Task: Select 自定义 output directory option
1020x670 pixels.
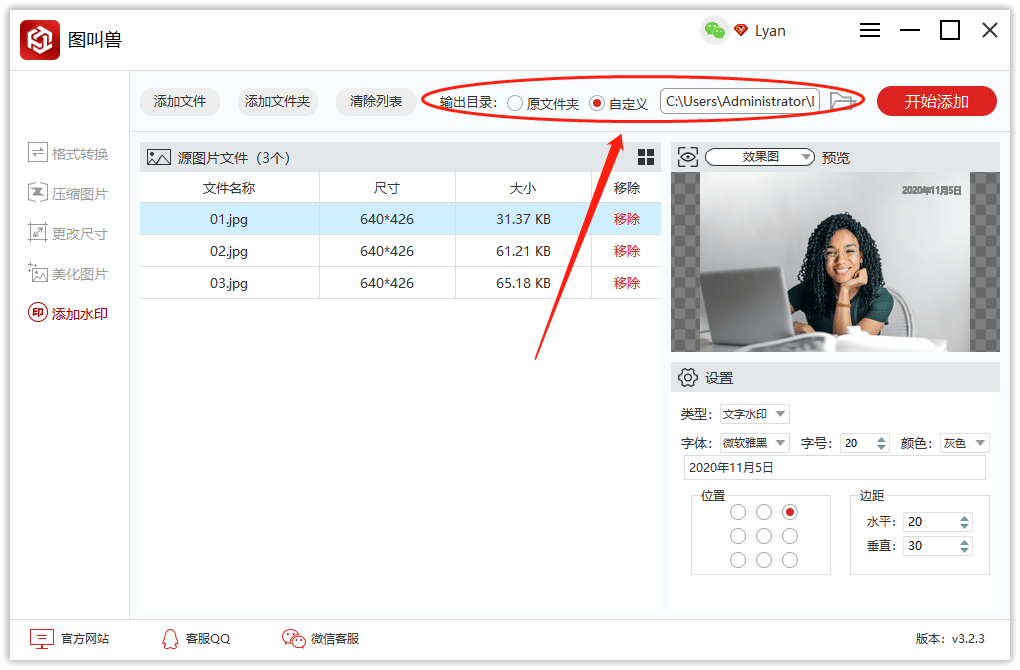Action: 597,103
